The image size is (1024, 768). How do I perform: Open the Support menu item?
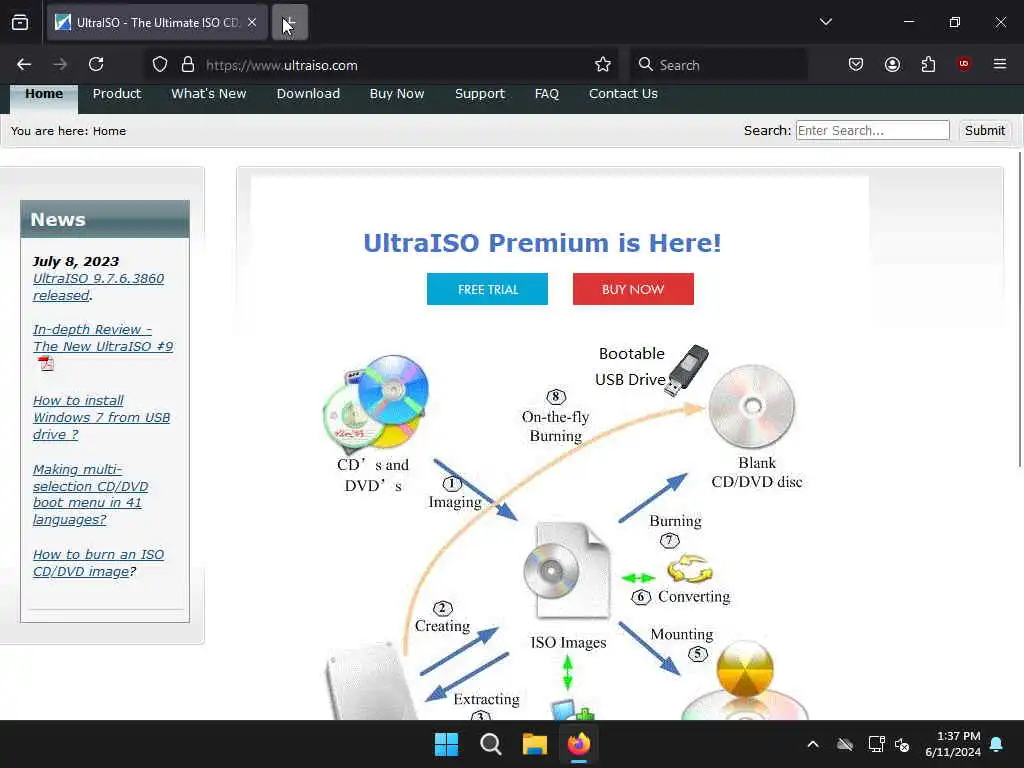[x=480, y=94]
